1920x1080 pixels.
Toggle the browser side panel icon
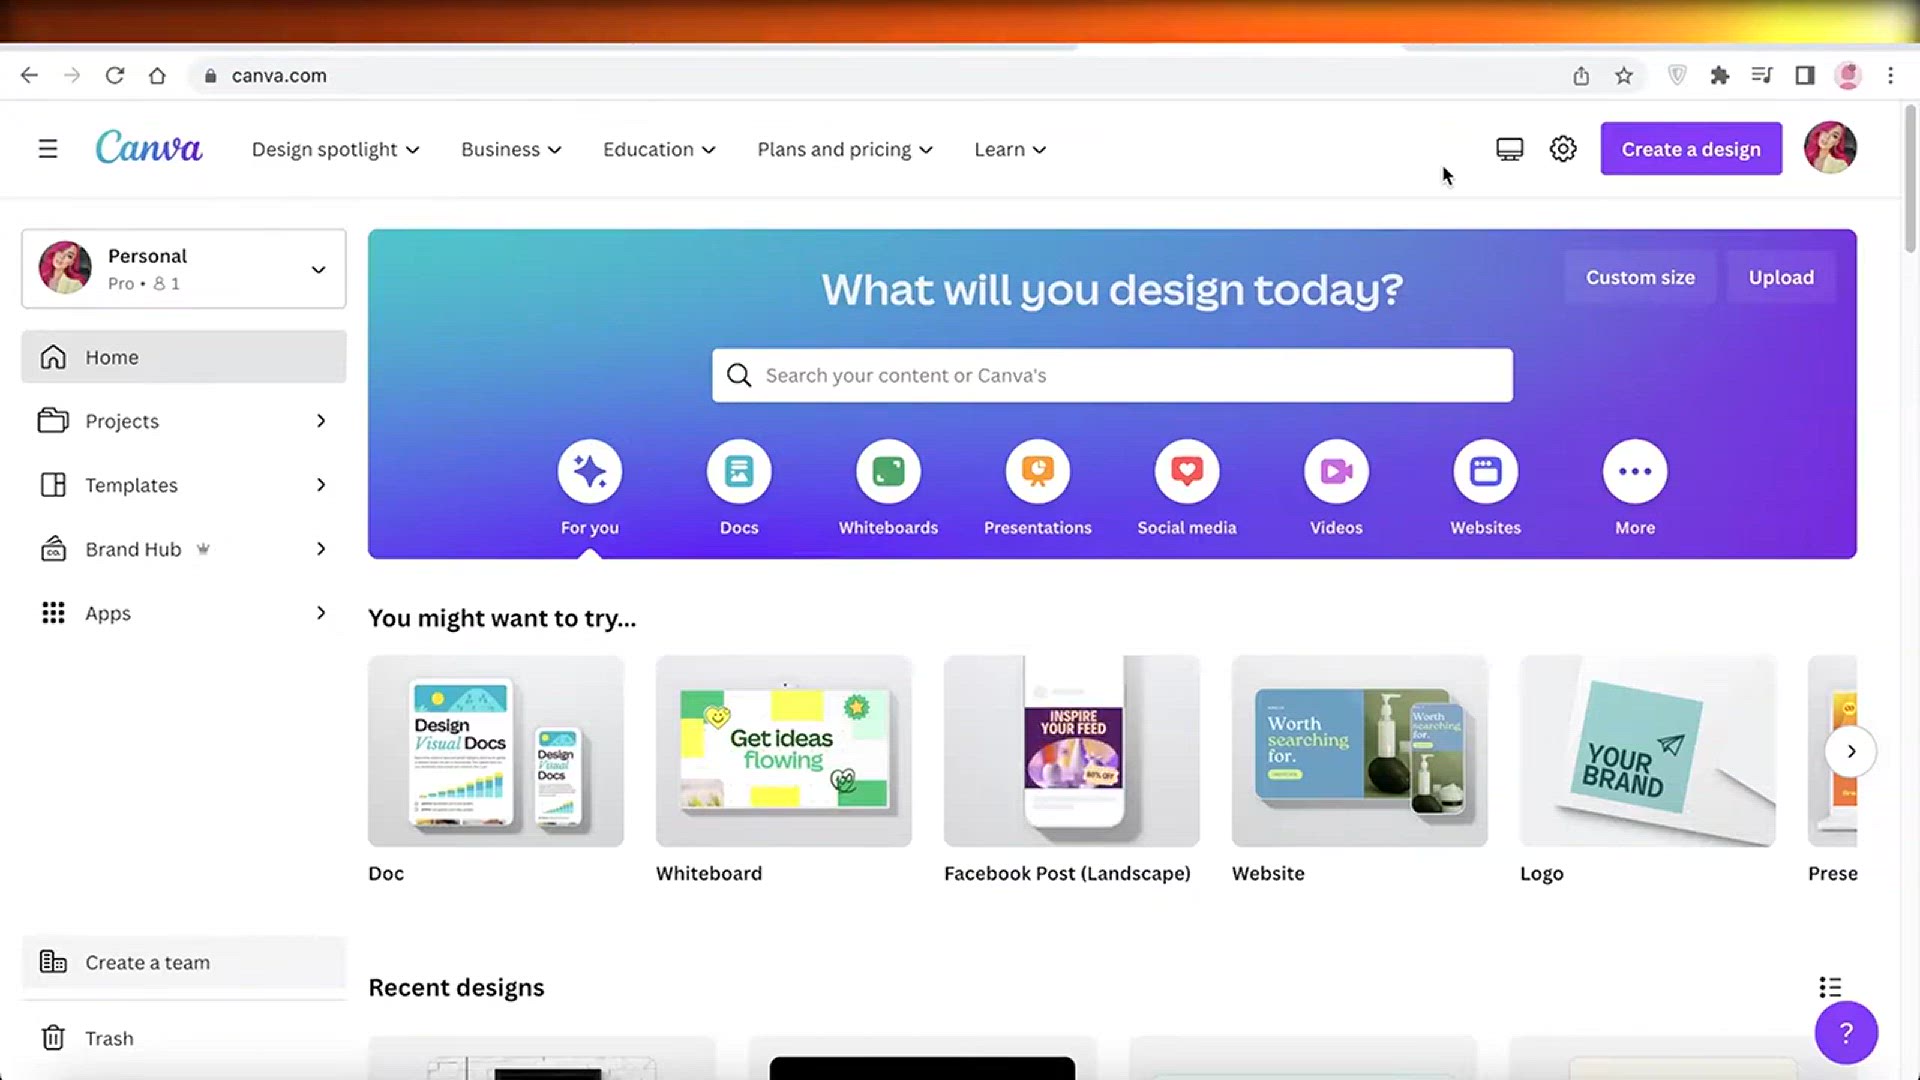[1805, 75]
